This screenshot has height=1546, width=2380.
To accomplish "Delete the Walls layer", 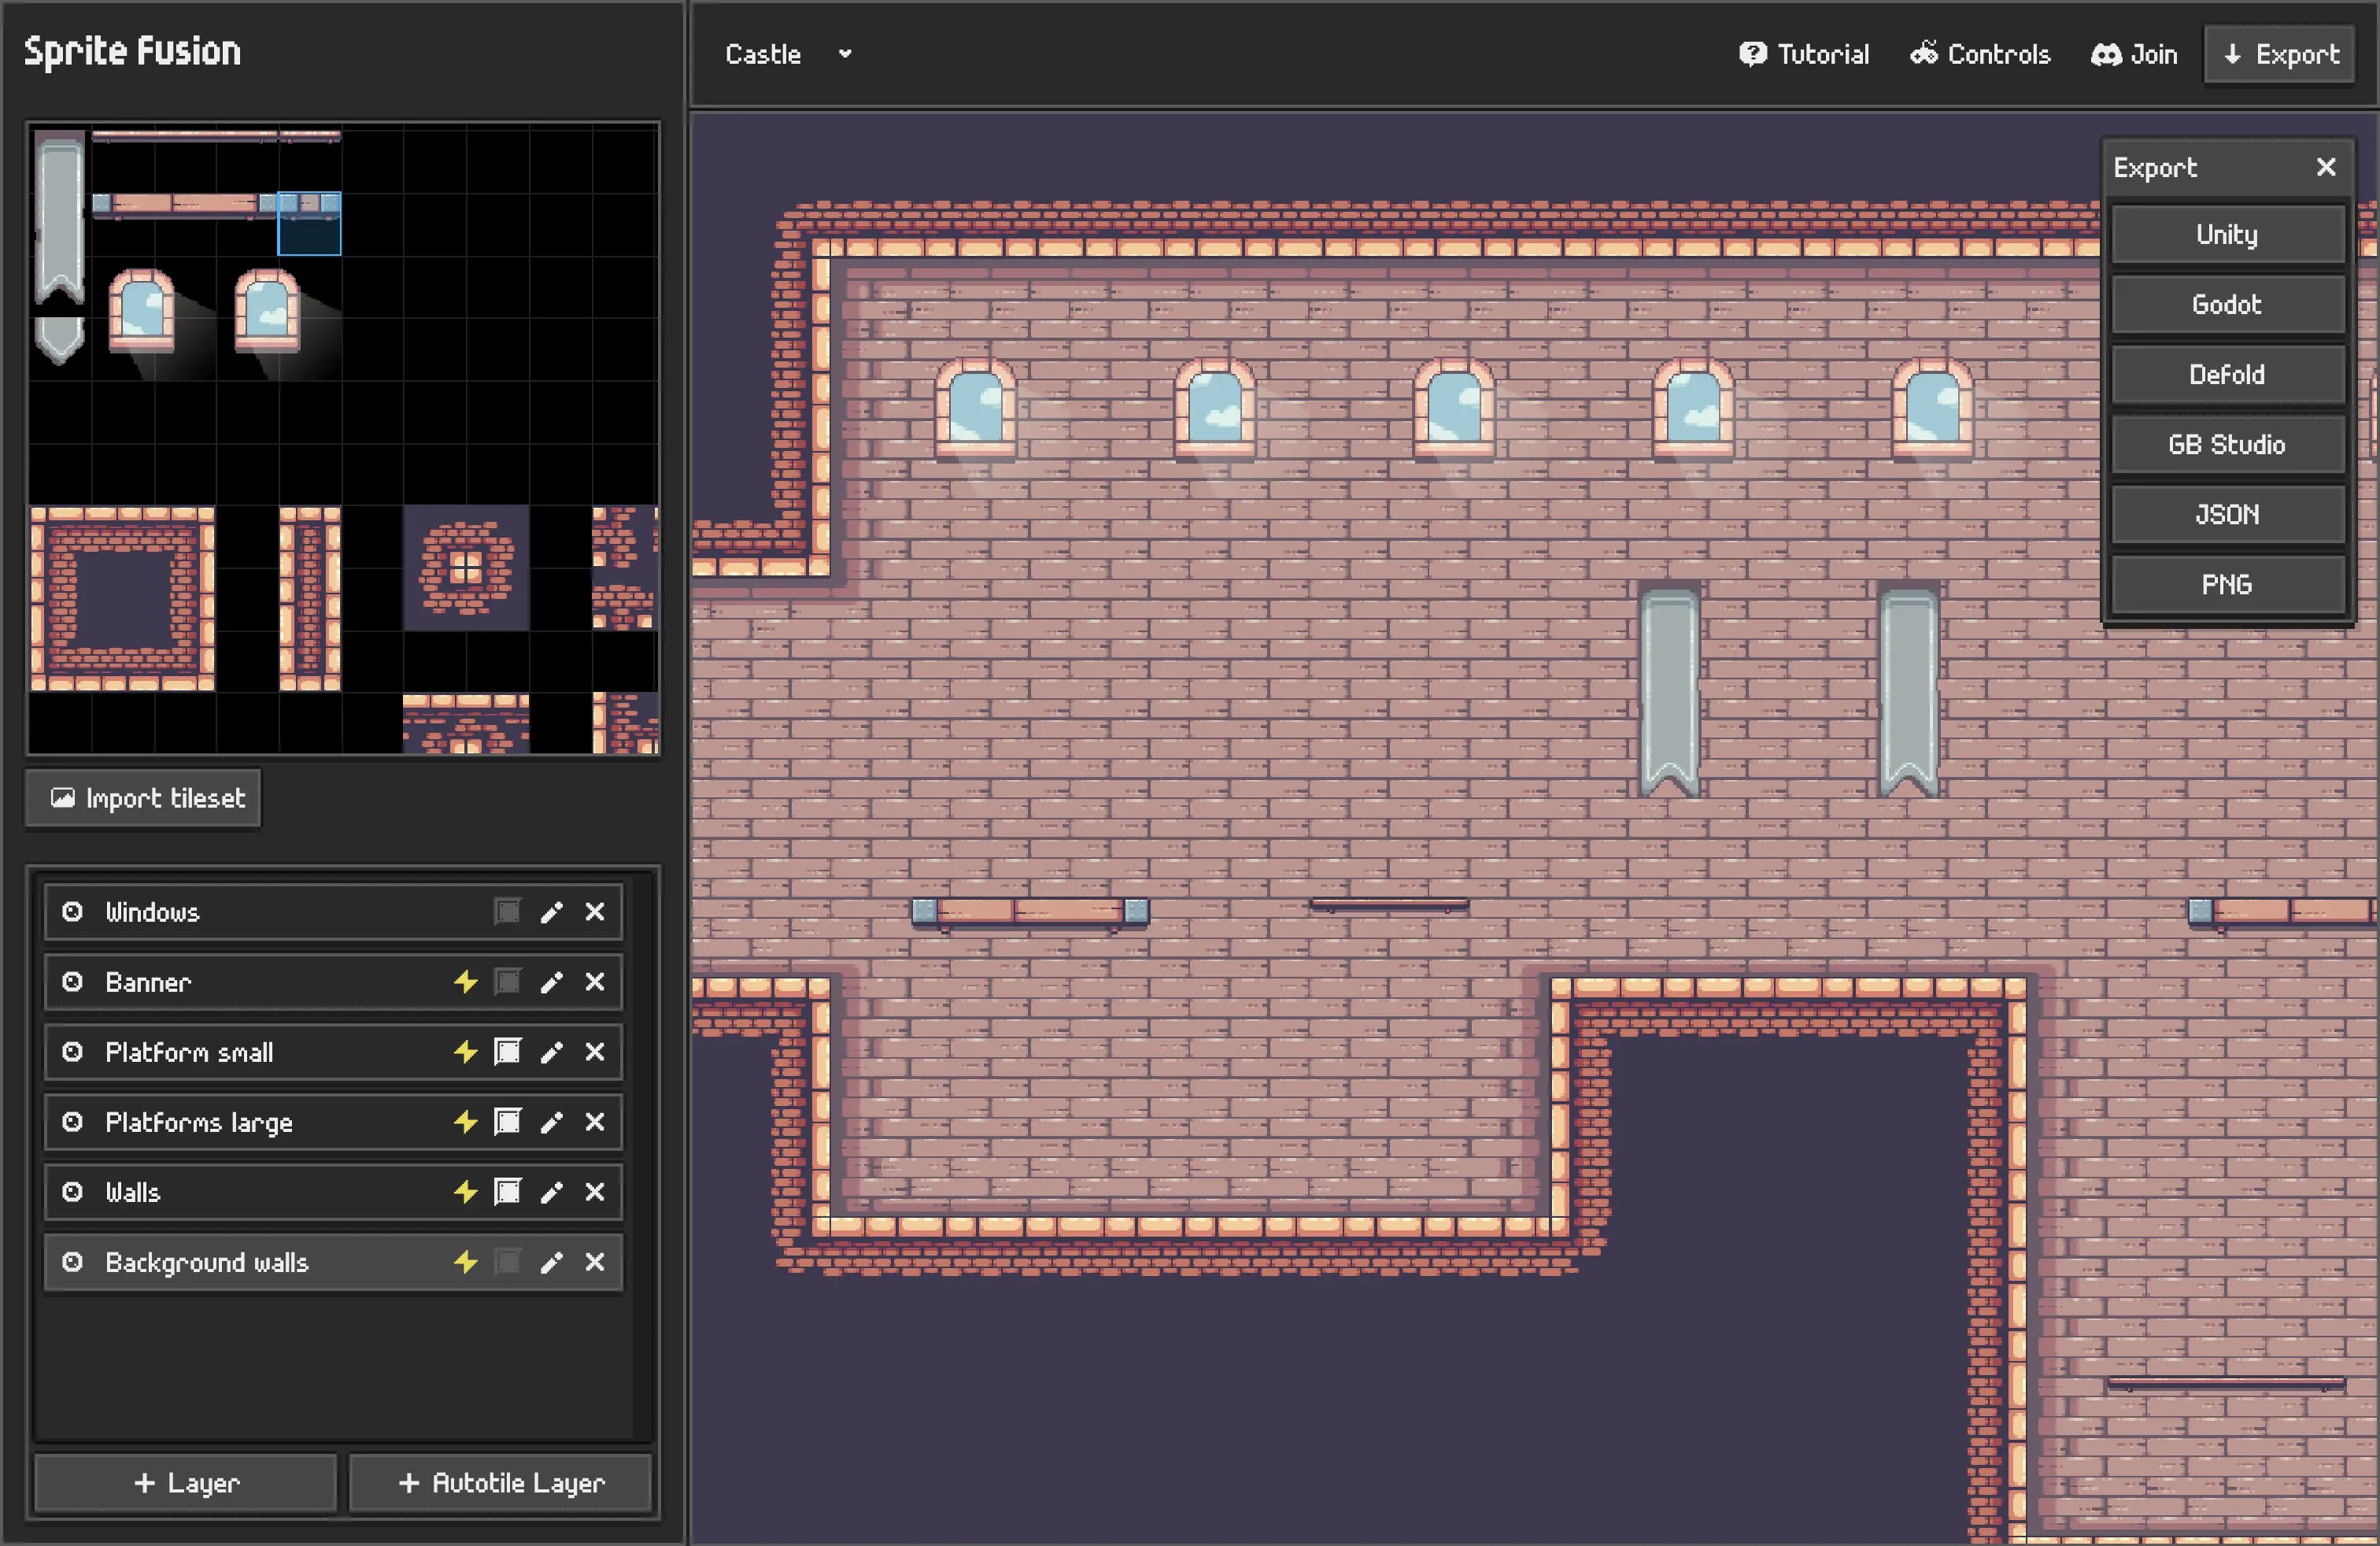I will click(x=595, y=1191).
